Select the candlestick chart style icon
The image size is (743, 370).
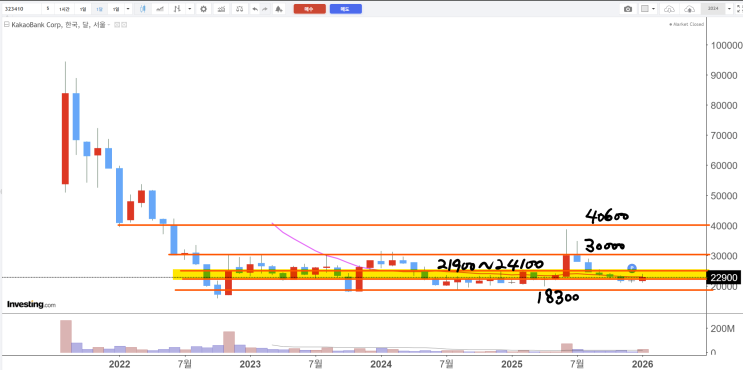(143, 9)
